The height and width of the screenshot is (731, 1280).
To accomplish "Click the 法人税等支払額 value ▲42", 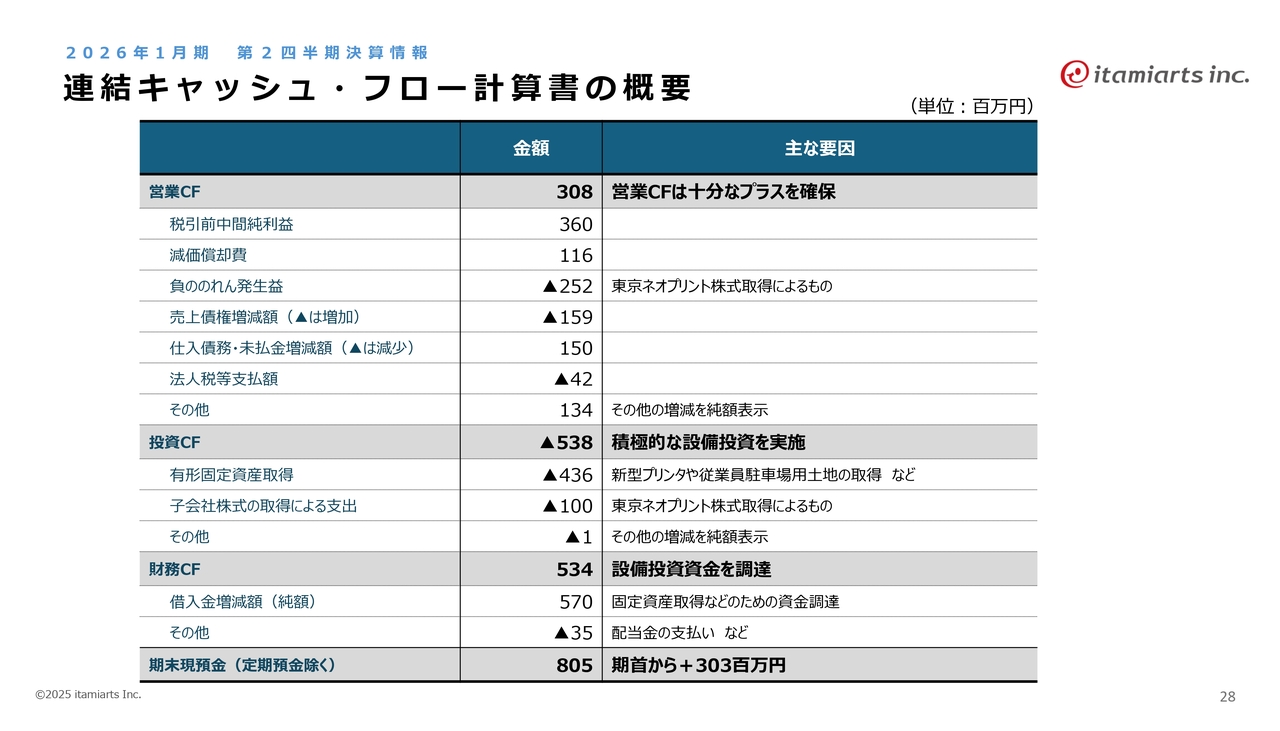I will click(x=573, y=379).
